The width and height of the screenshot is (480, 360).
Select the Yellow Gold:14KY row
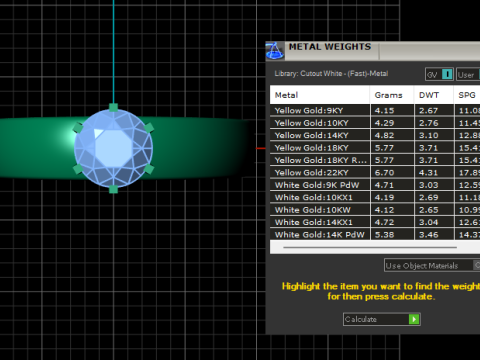point(375,135)
